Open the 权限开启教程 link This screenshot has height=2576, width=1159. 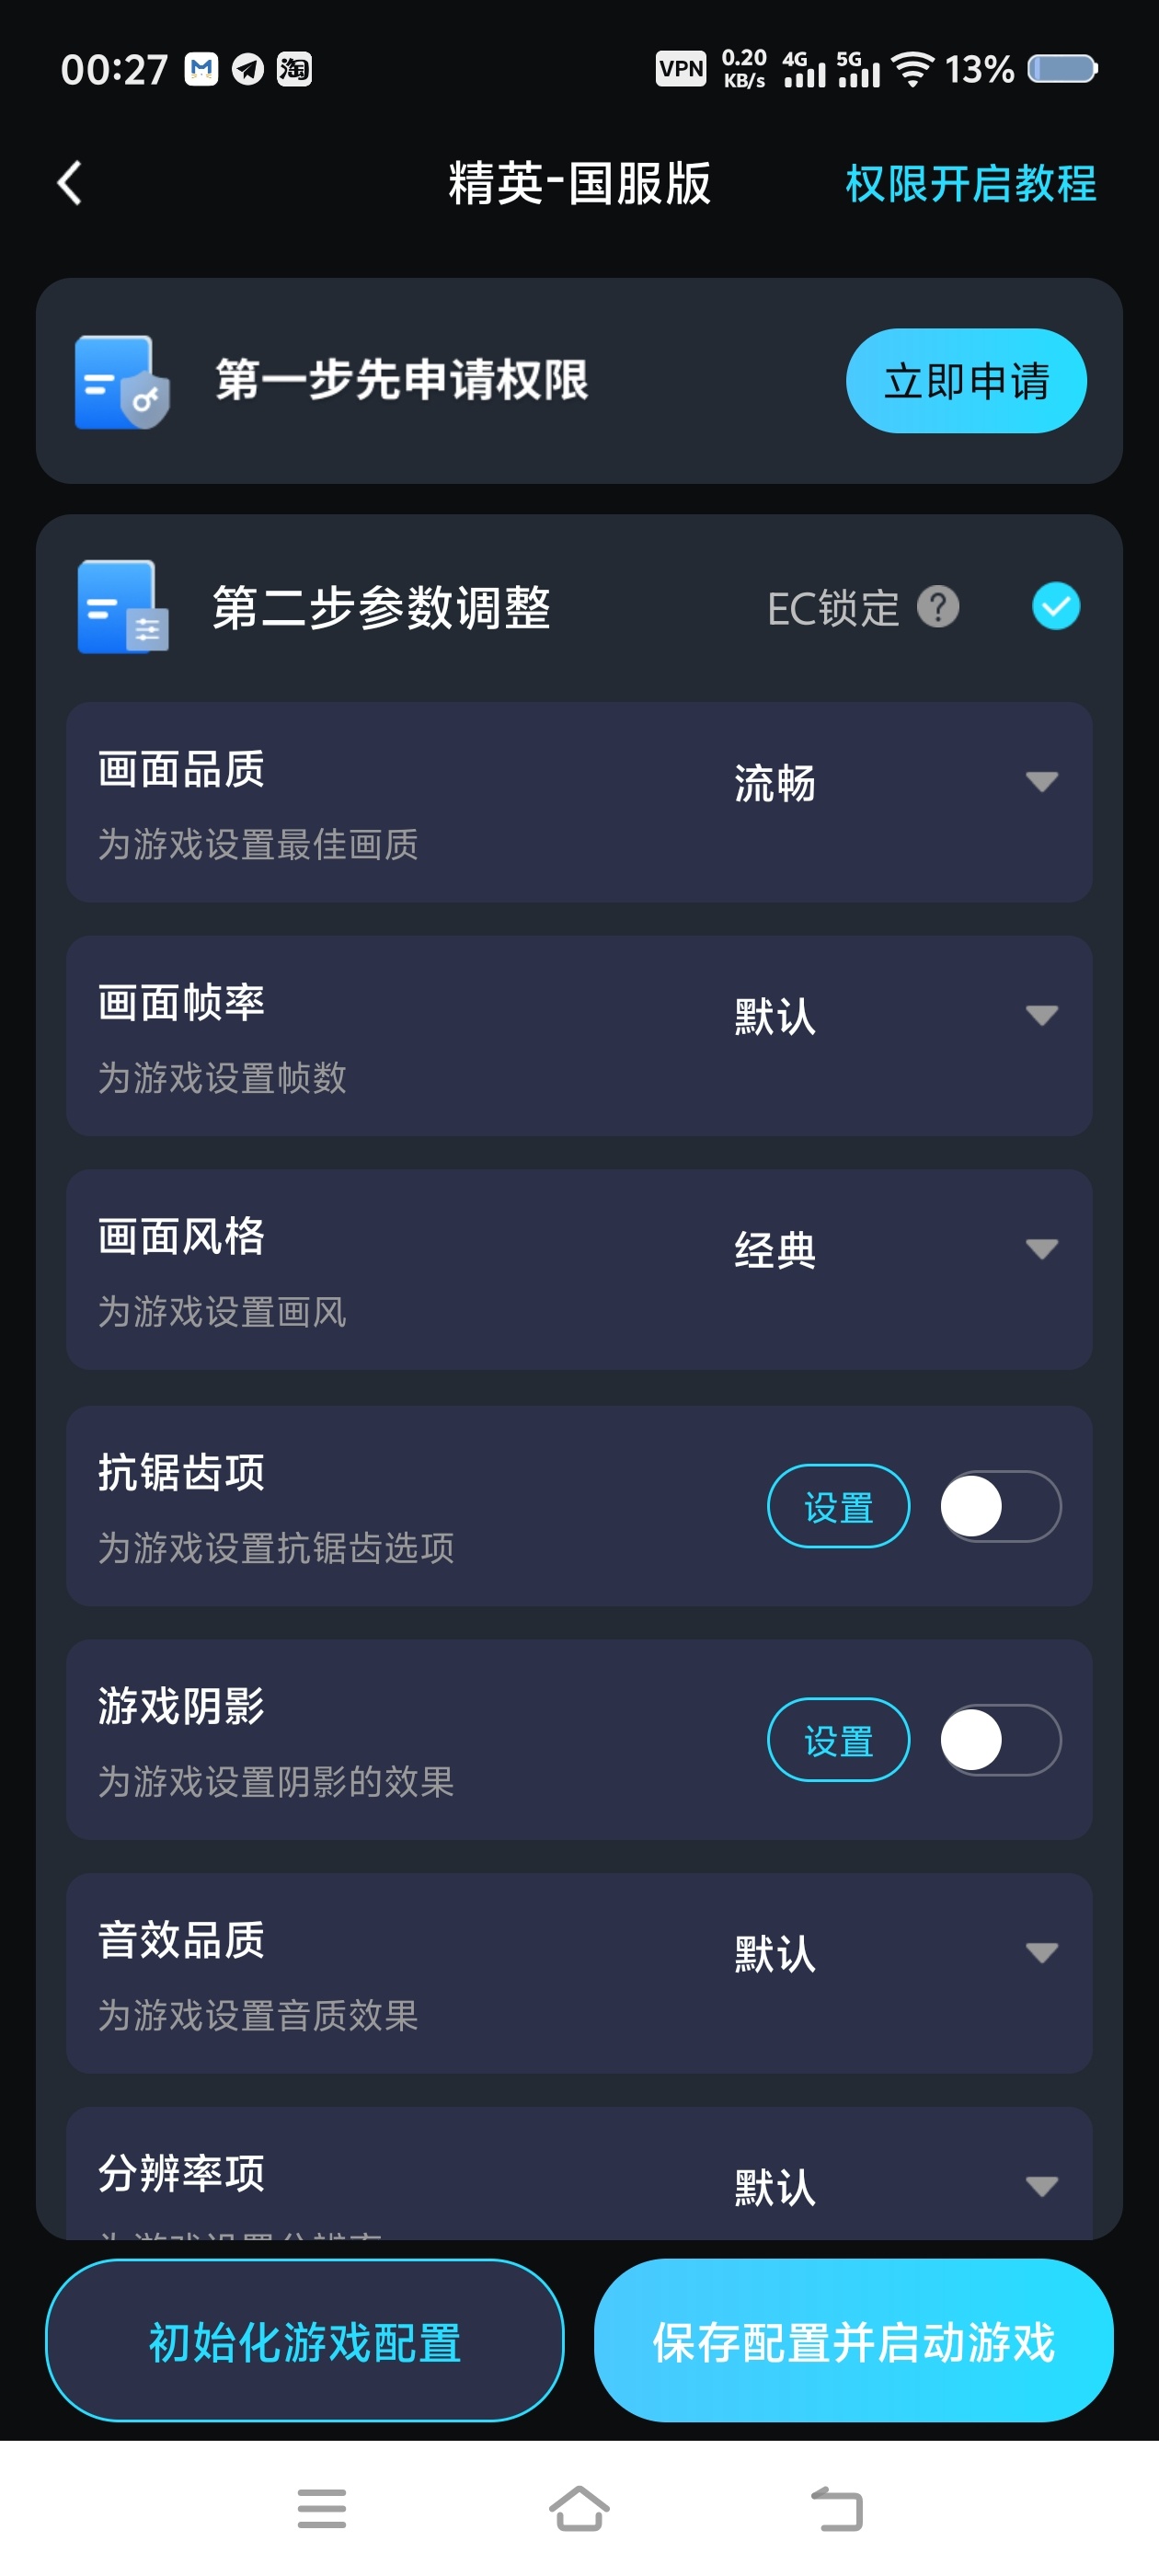(970, 184)
